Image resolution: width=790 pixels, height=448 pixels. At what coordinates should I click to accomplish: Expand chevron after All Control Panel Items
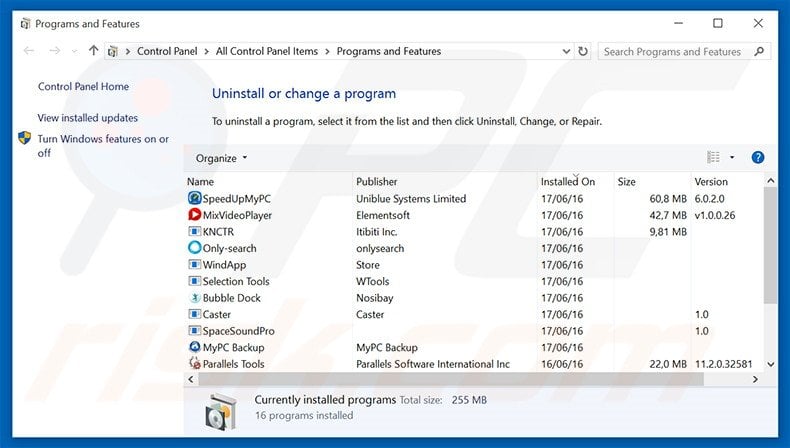tap(327, 51)
